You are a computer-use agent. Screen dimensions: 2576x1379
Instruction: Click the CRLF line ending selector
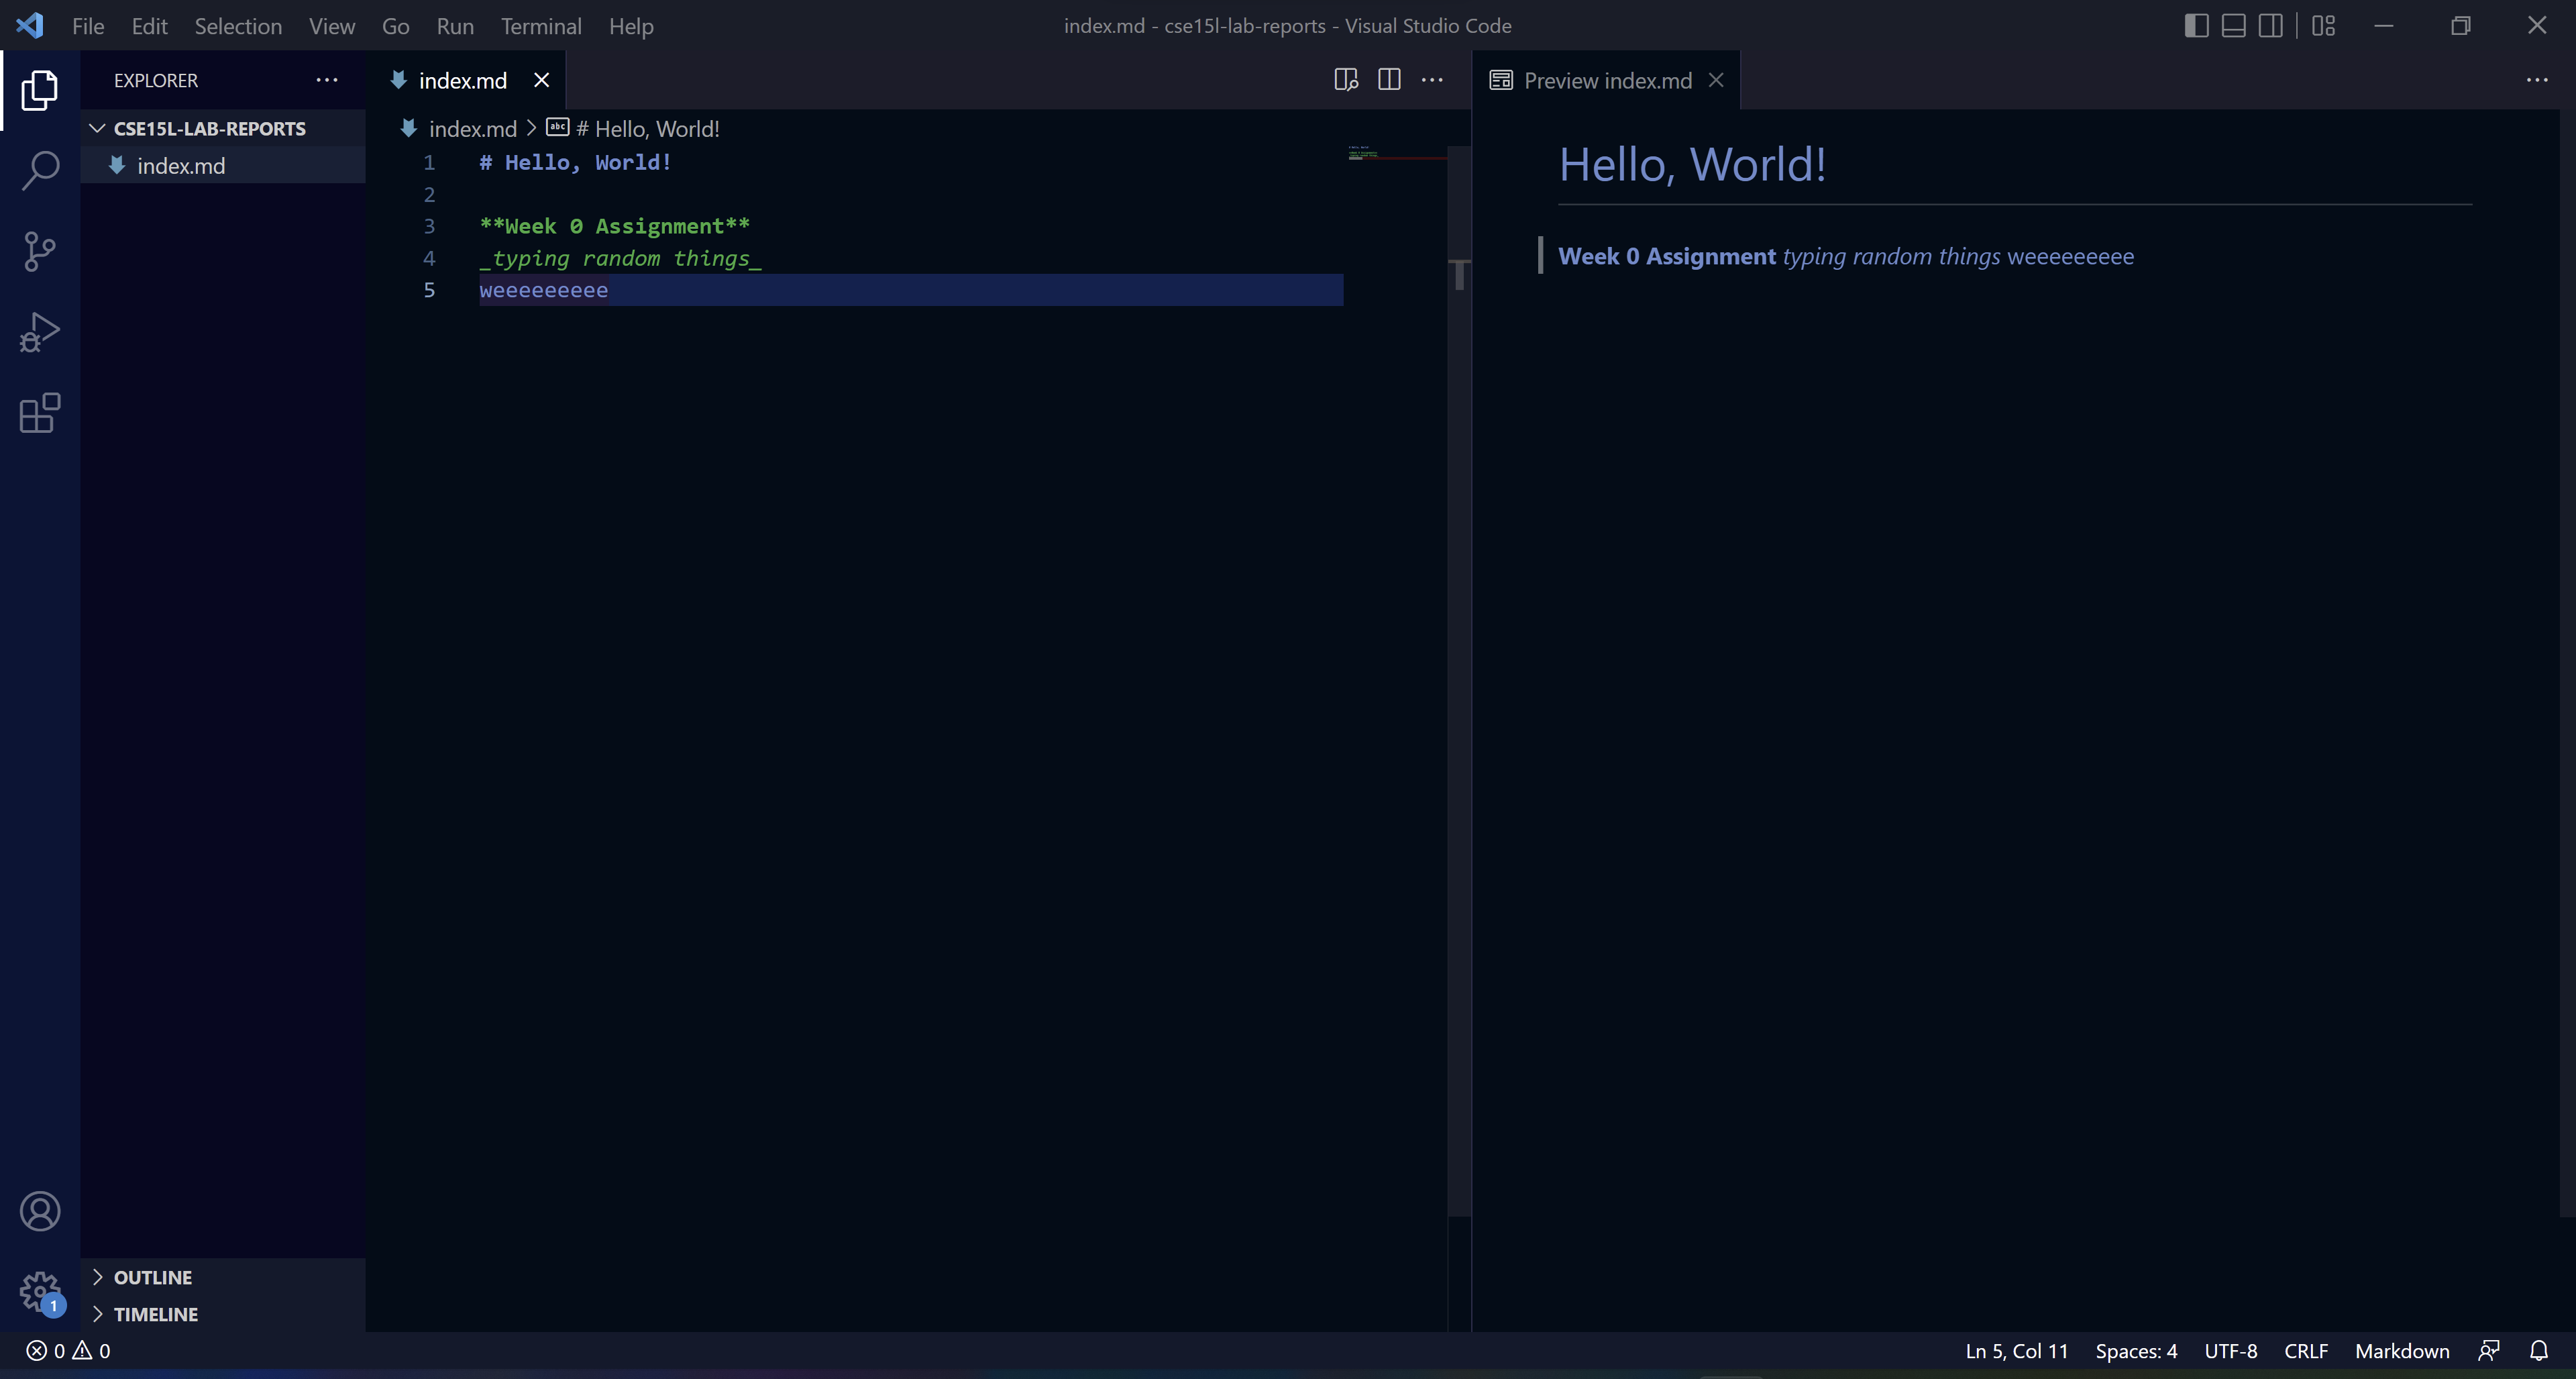pos(2305,1351)
